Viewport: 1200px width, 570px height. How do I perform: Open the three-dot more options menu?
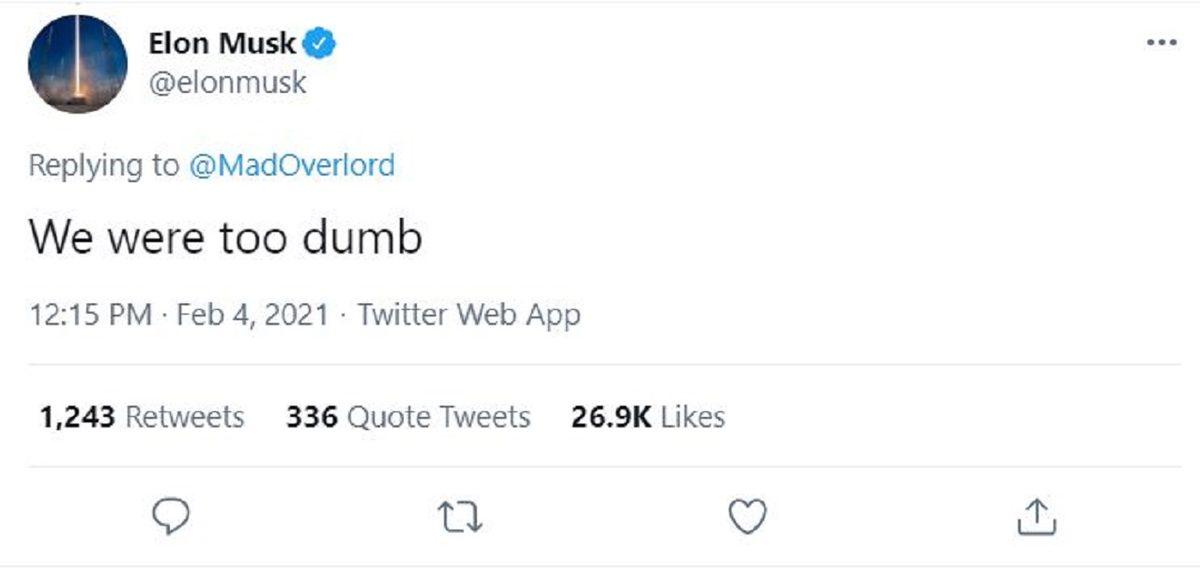click(x=1160, y=43)
